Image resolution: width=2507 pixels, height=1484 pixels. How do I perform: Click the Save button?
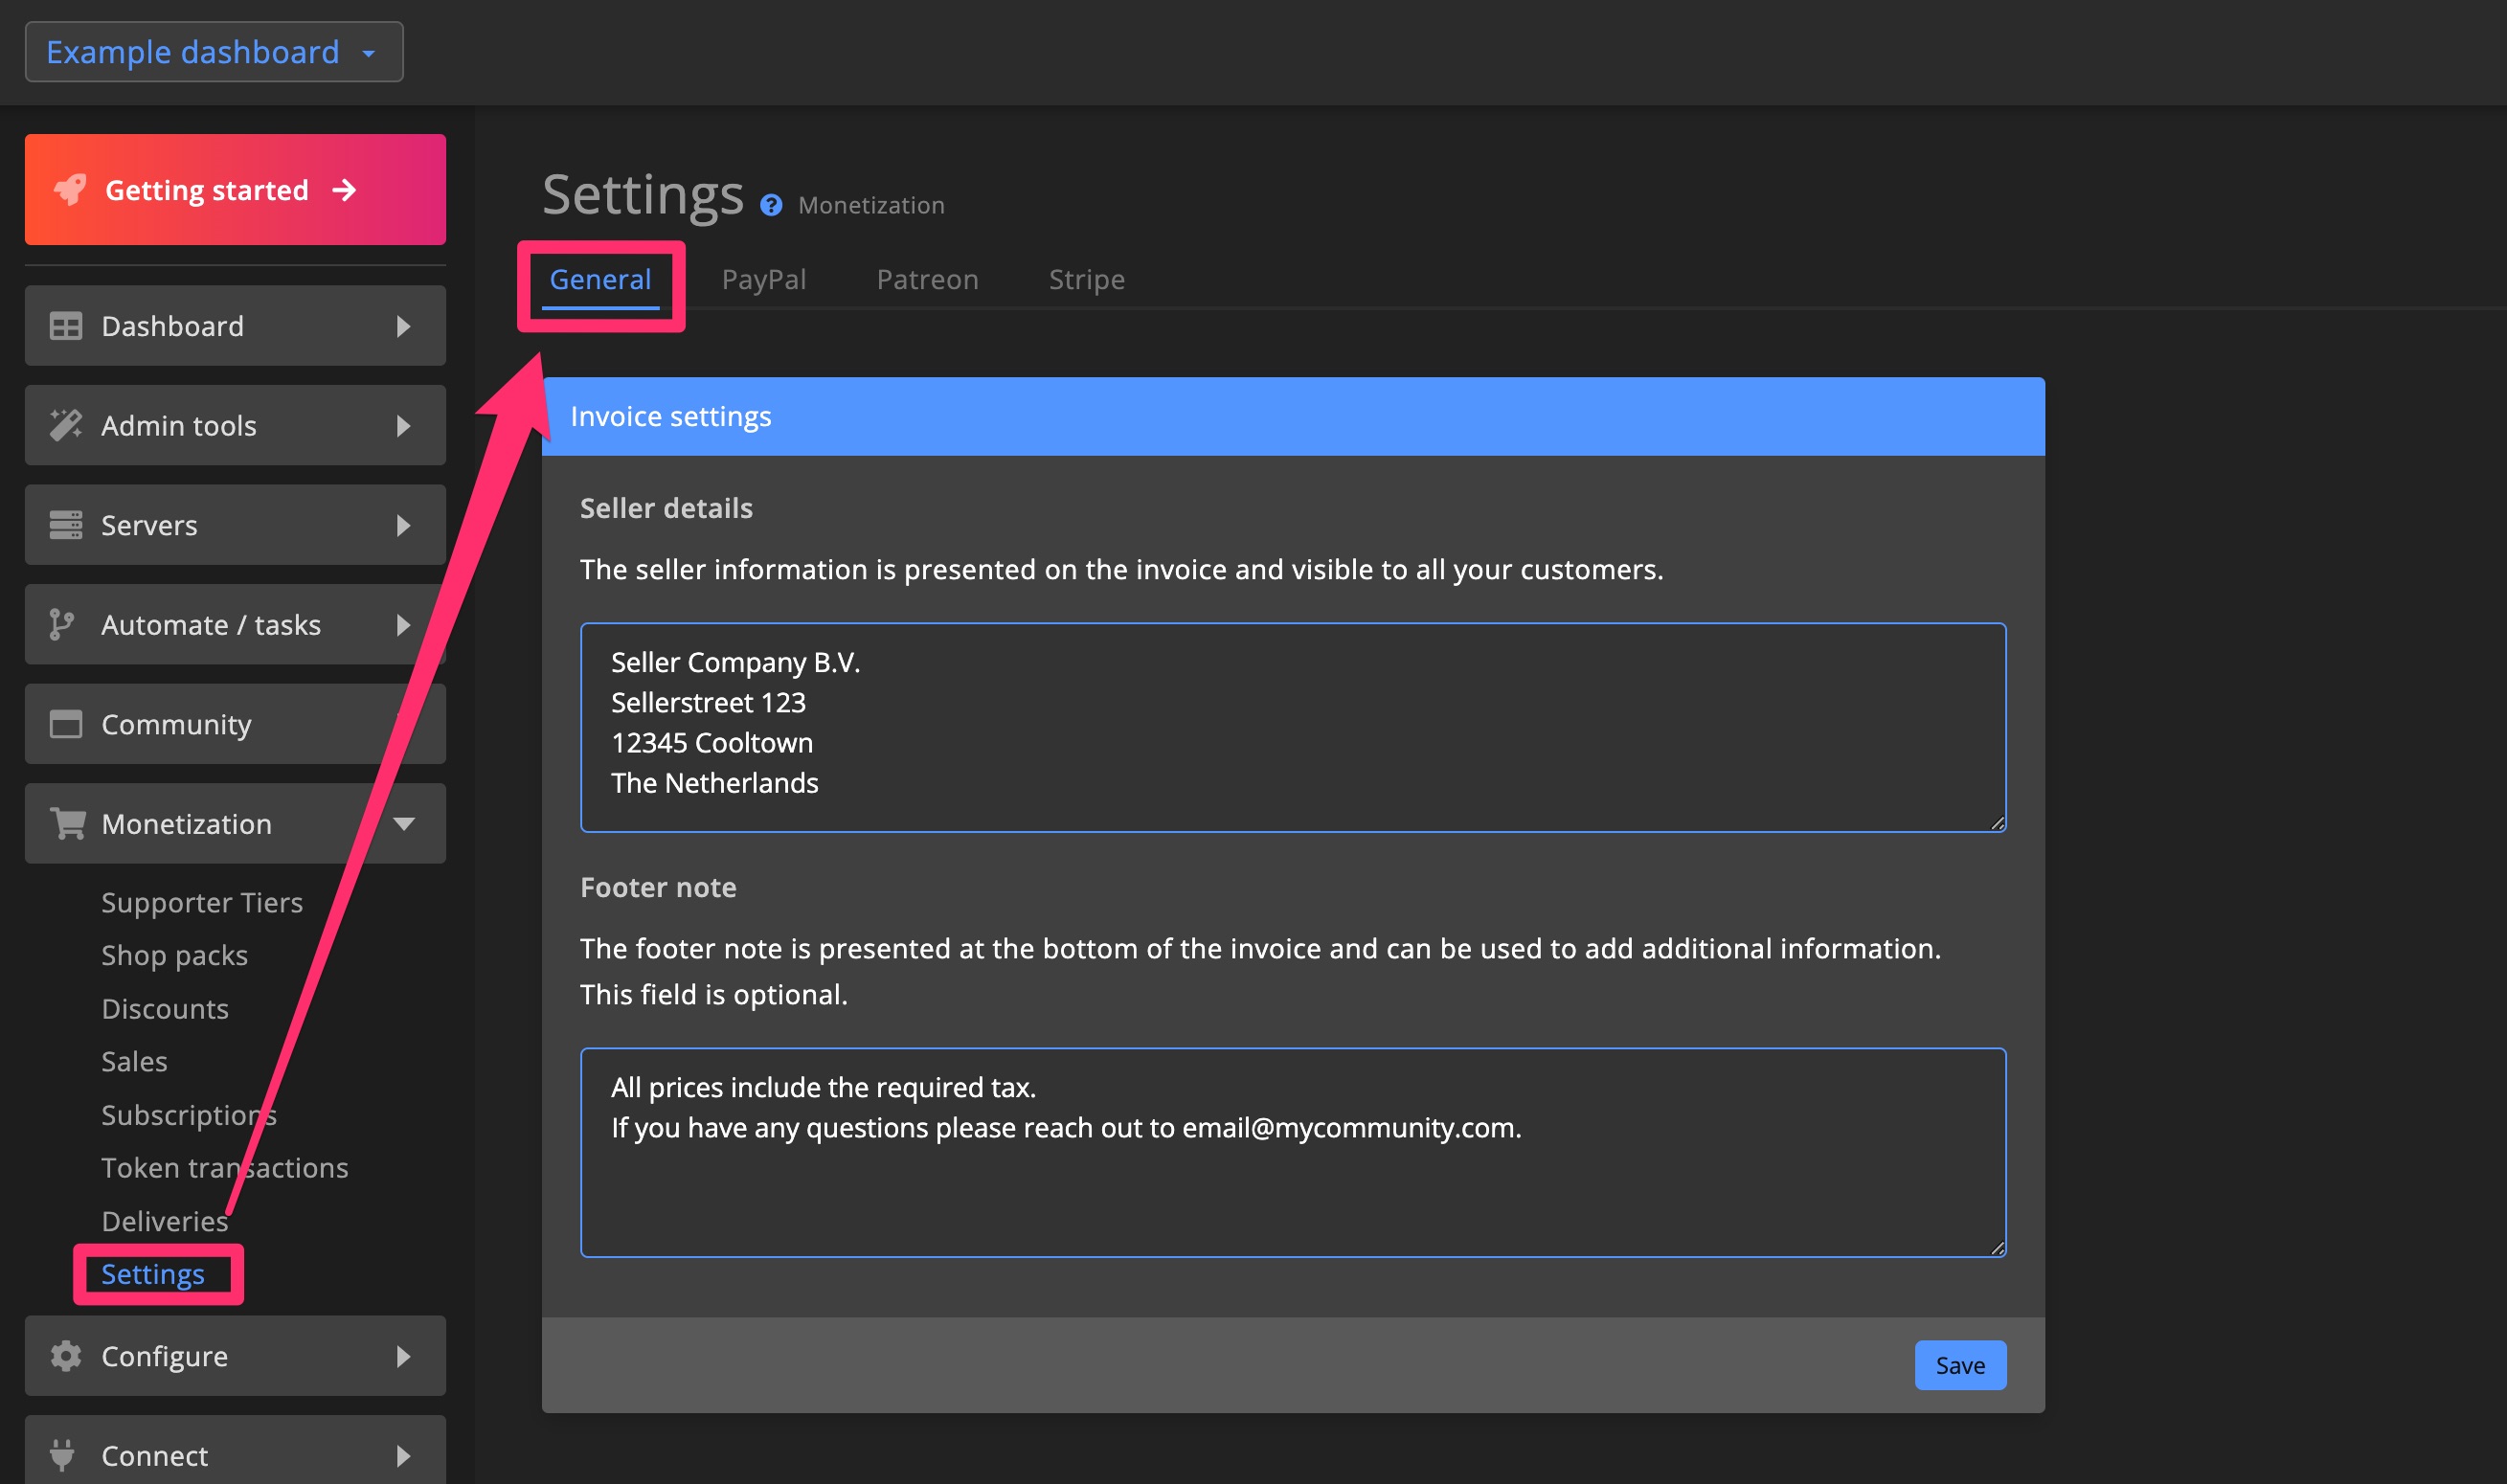pyautogui.click(x=1959, y=1364)
